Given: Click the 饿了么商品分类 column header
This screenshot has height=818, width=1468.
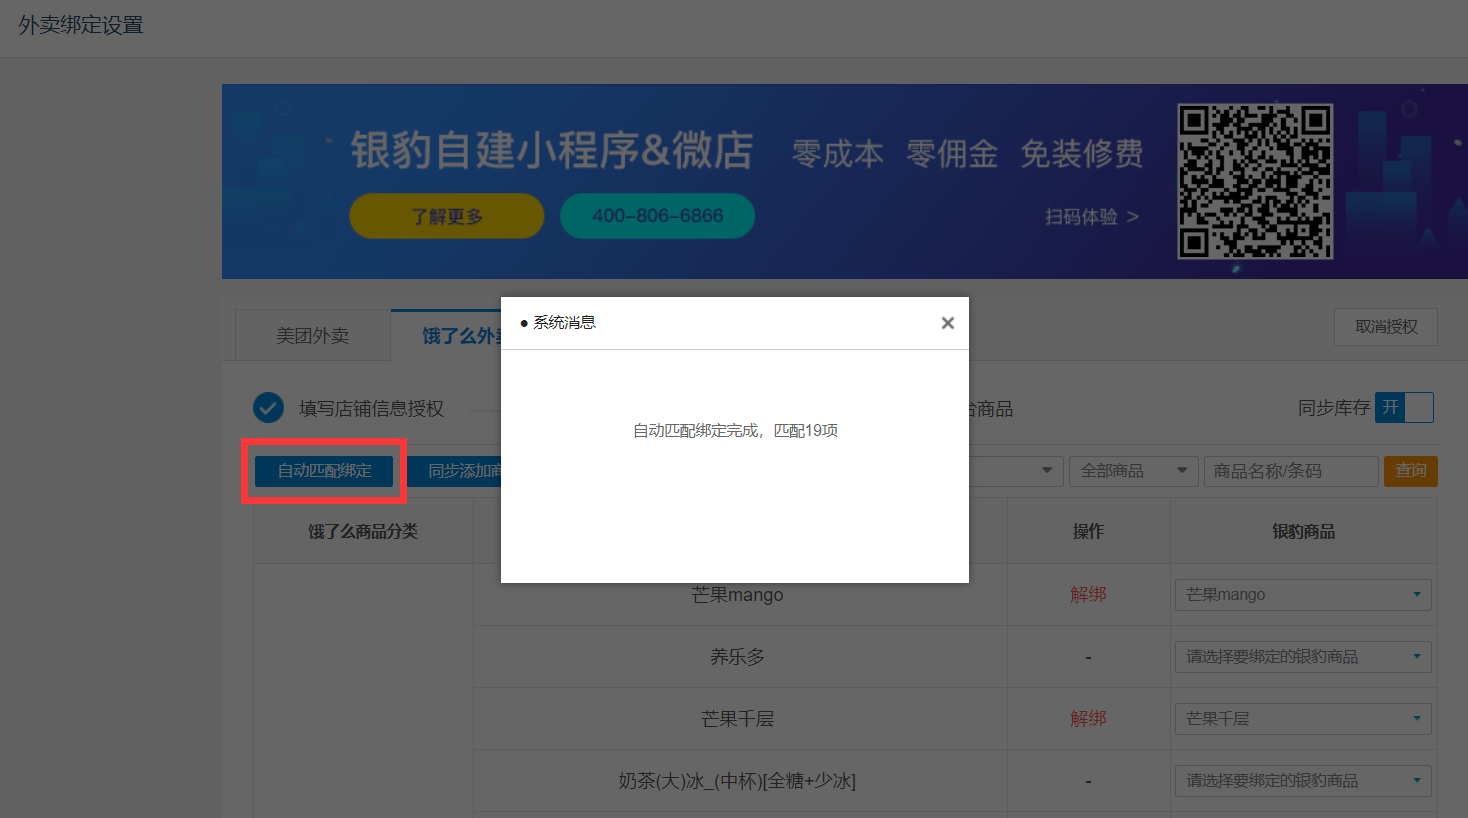Looking at the screenshot, I should (x=363, y=532).
